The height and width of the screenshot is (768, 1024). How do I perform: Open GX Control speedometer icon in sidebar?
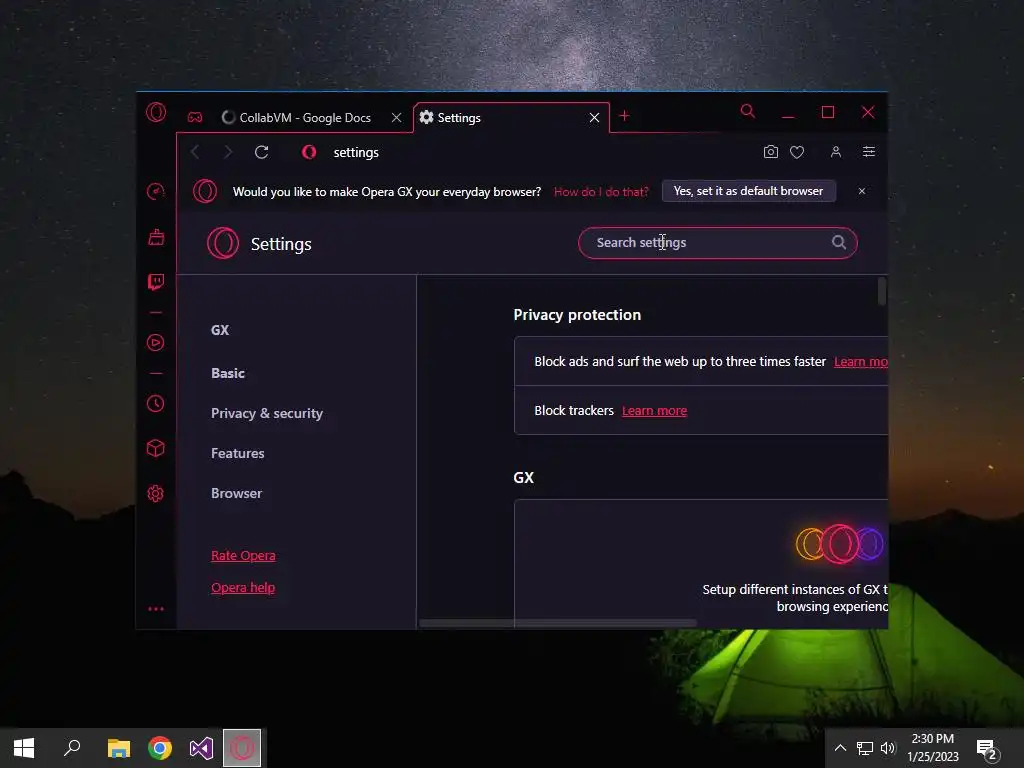[x=155, y=191]
